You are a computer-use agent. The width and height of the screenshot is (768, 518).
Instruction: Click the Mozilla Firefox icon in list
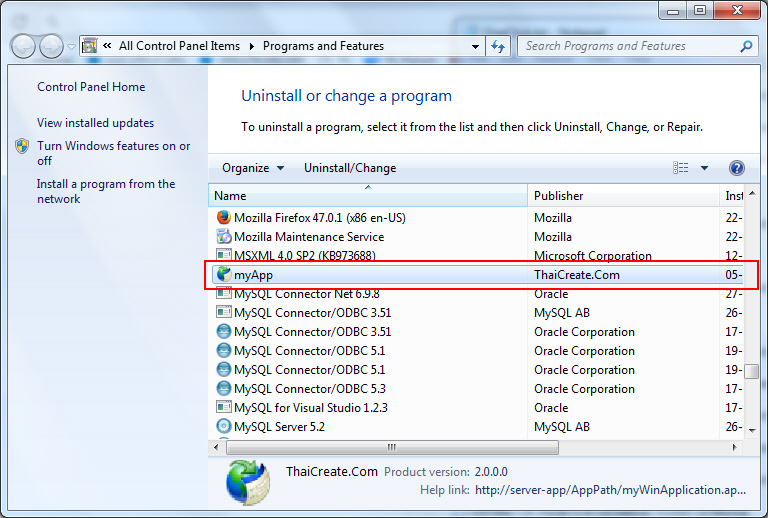point(224,217)
